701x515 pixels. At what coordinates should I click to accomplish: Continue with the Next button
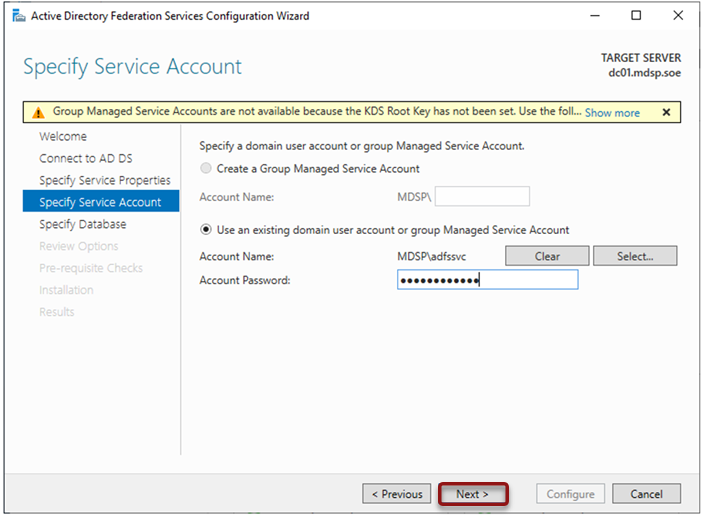tap(473, 494)
